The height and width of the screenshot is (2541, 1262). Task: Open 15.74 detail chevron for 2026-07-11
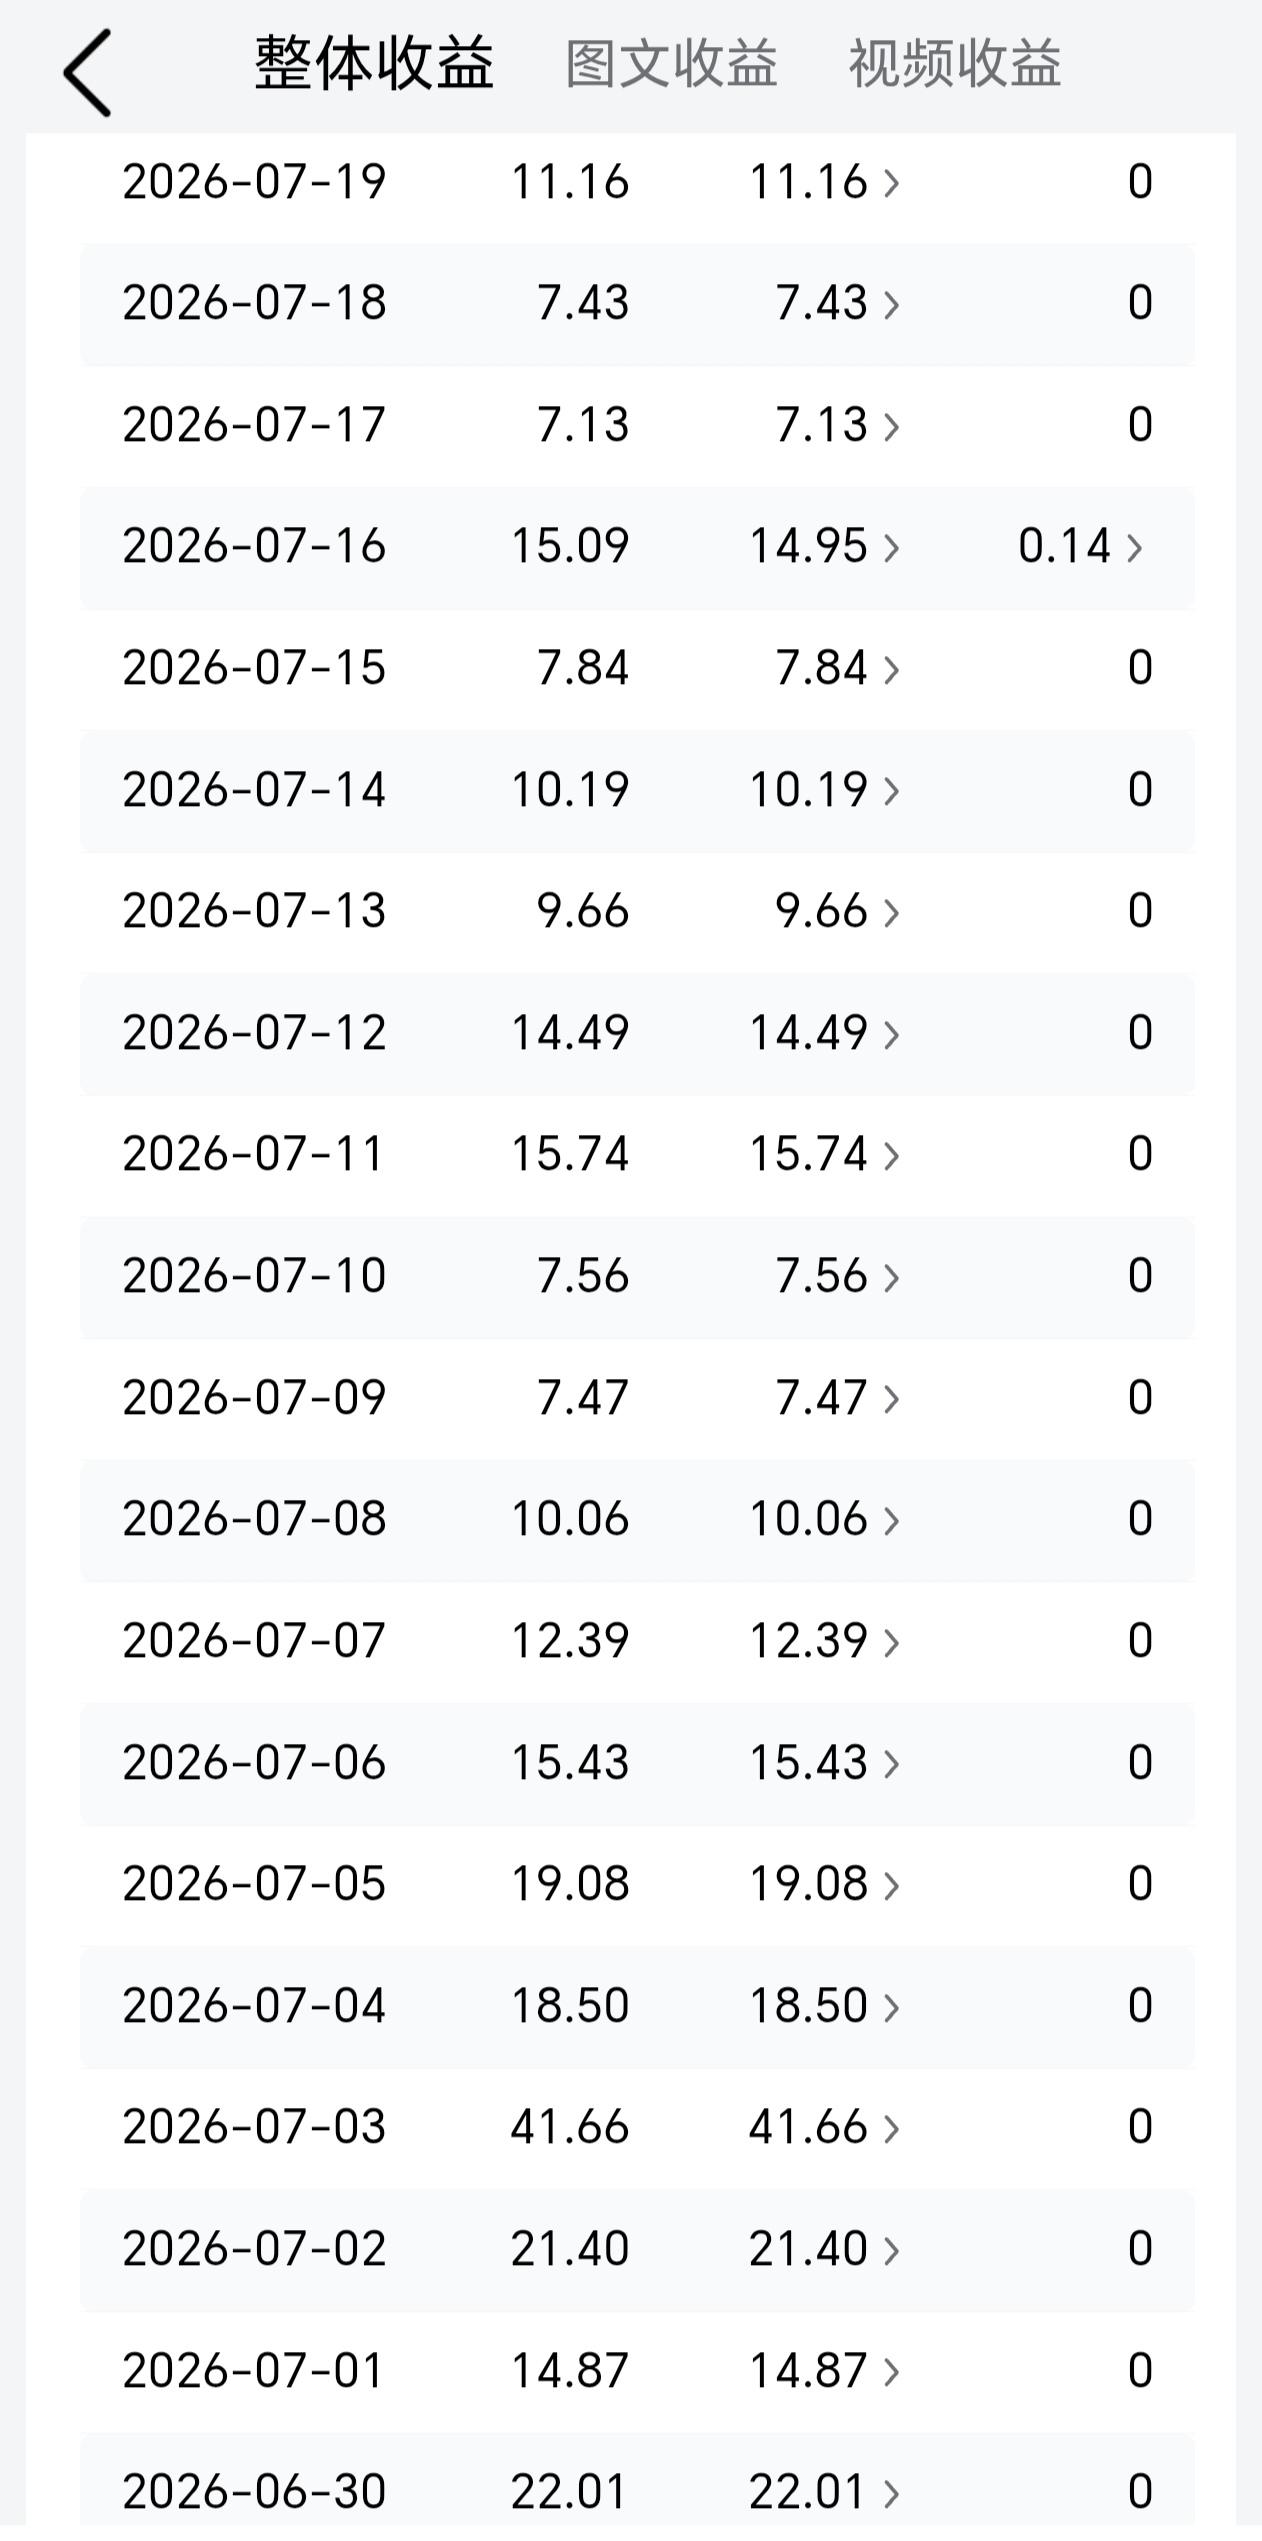[x=891, y=1155]
